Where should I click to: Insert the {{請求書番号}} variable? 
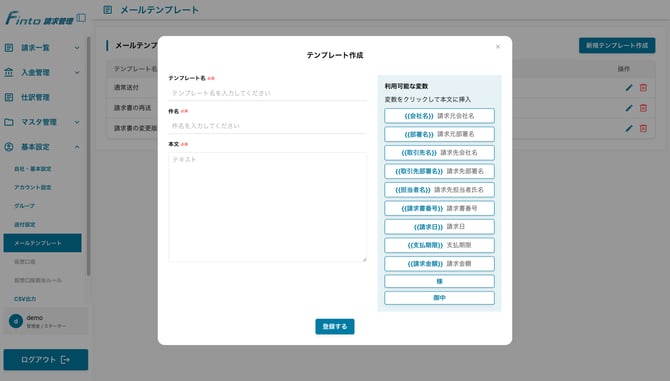(439, 208)
